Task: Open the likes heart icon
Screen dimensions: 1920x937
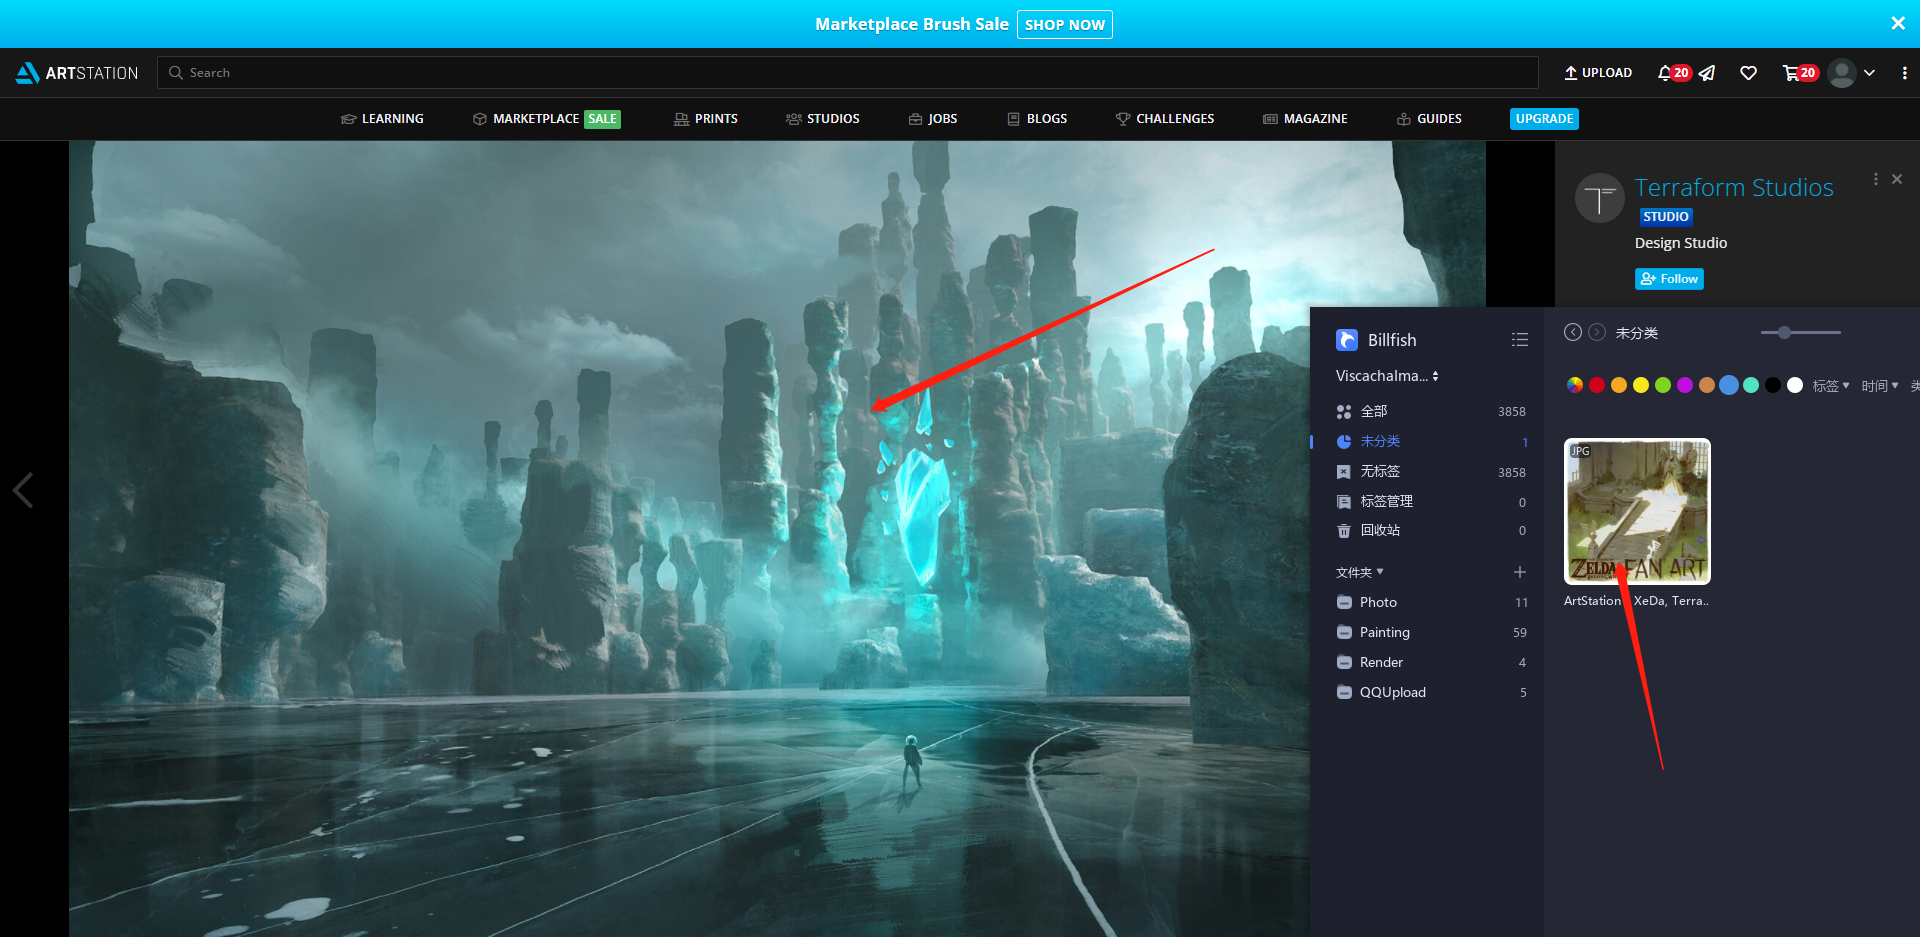Action: pyautogui.click(x=1748, y=73)
